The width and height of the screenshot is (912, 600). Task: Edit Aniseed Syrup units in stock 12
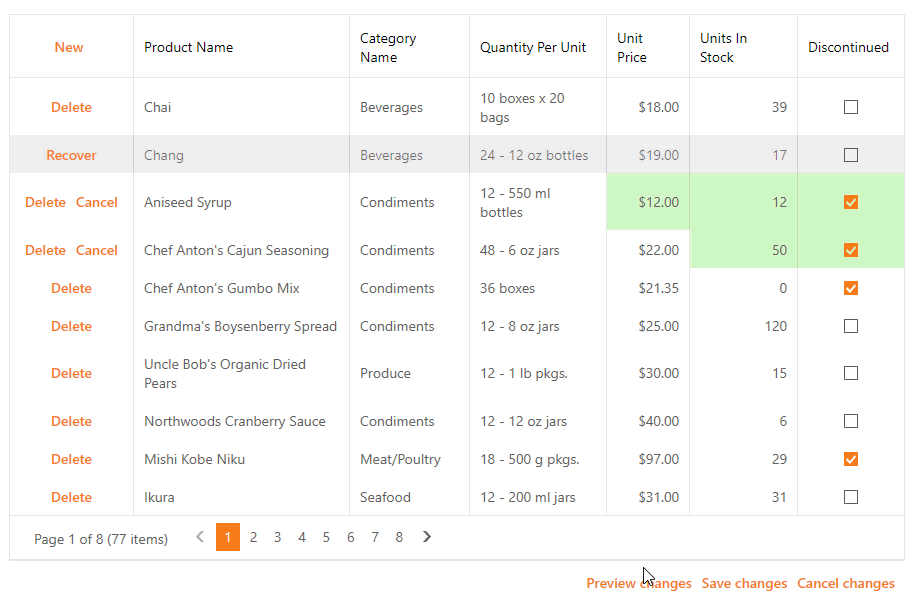(x=743, y=202)
